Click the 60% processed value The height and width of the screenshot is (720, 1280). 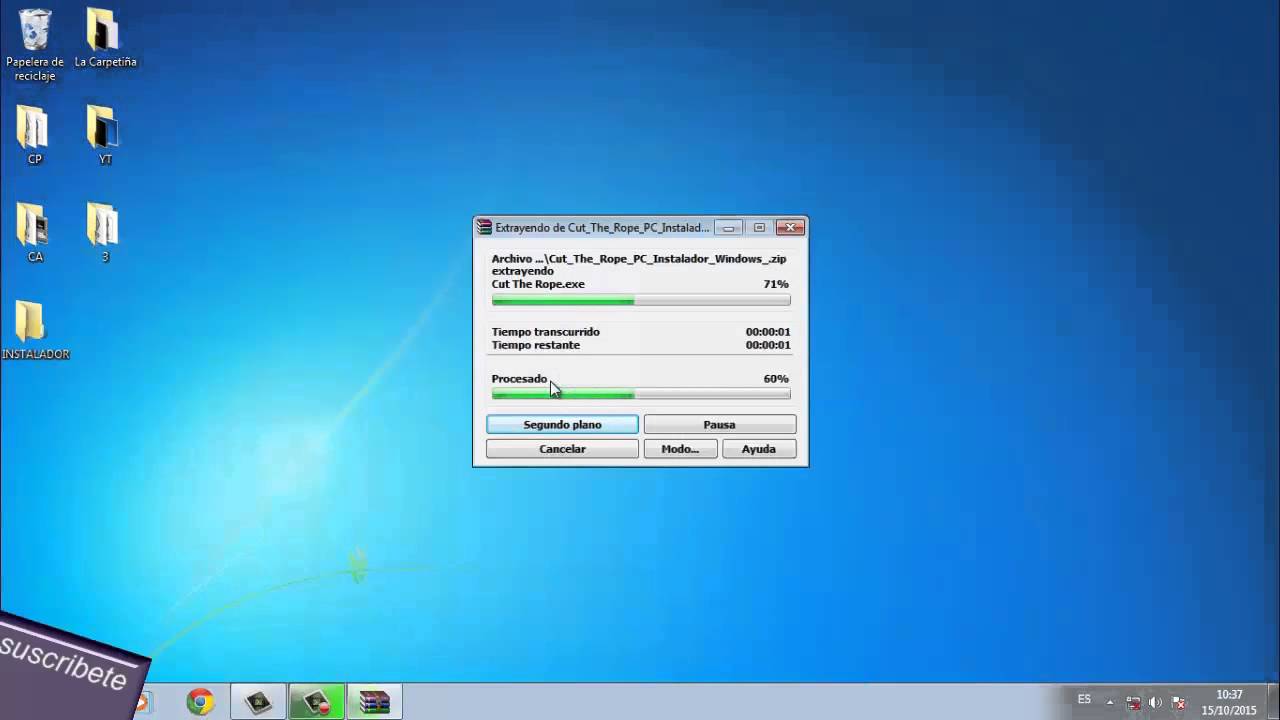pyautogui.click(x=776, y=379)
